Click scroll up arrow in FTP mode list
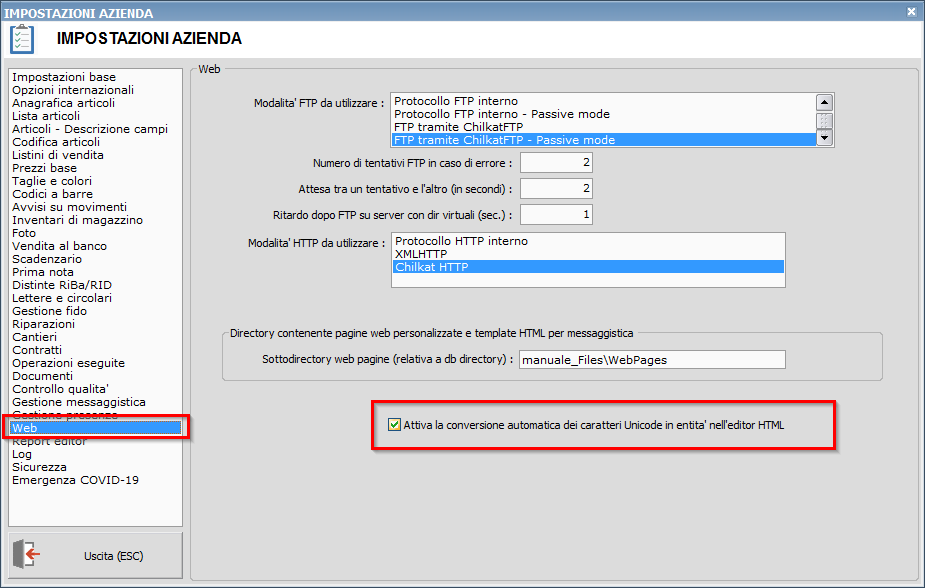The width and height of the screenshot is (925, 588). pos(824,103)
